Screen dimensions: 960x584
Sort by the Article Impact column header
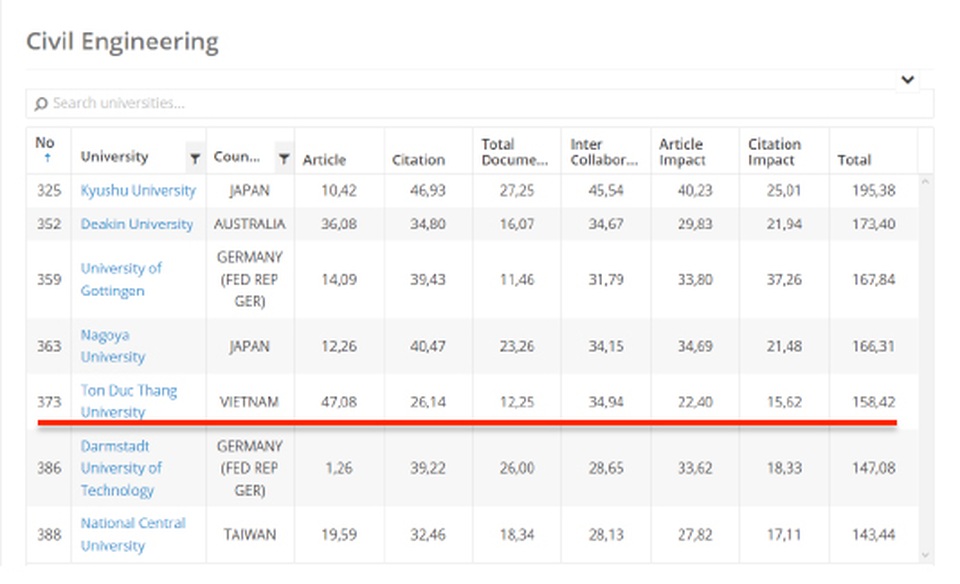pyautogui.click(x=681, y=152)
